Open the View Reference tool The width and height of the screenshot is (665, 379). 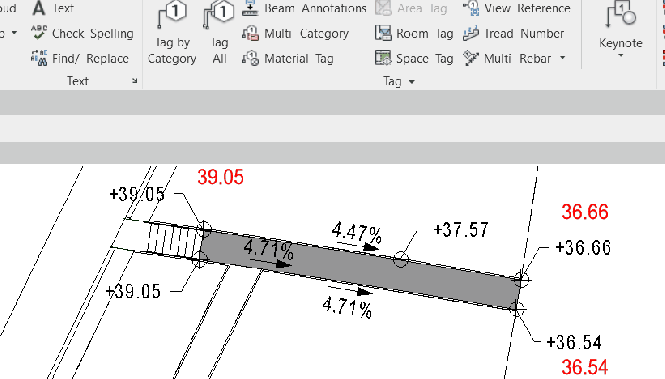click(516, 8)
